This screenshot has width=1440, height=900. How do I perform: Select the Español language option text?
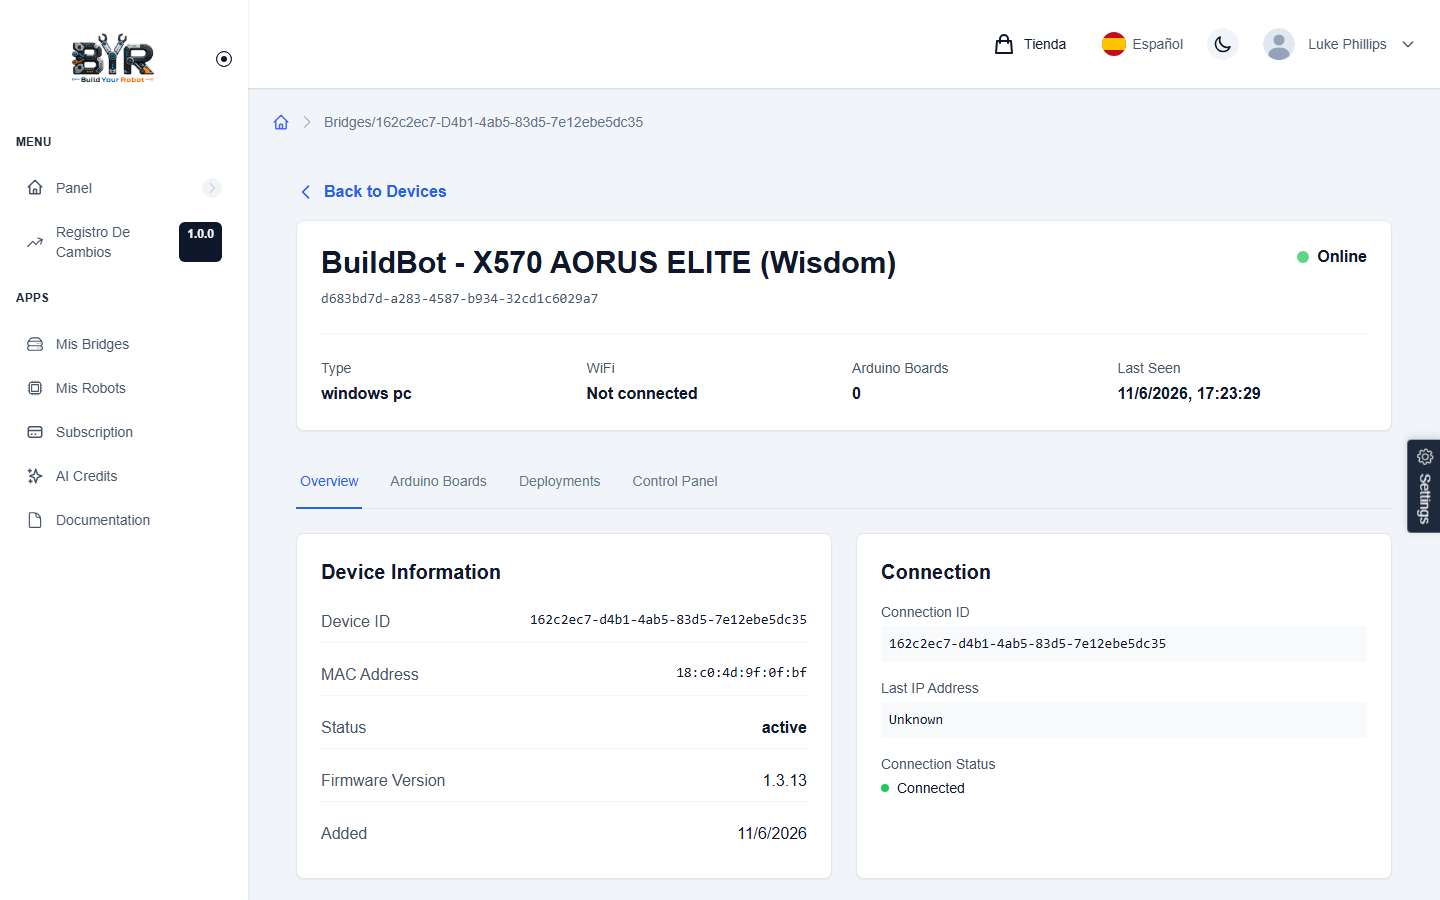pos(1158,44)
